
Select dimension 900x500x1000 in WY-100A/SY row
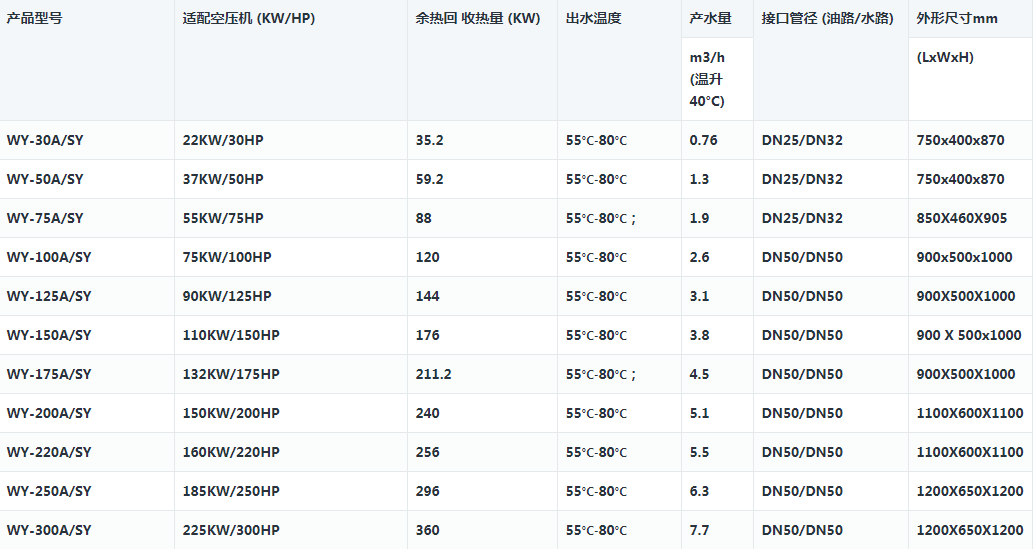point(964,257)
